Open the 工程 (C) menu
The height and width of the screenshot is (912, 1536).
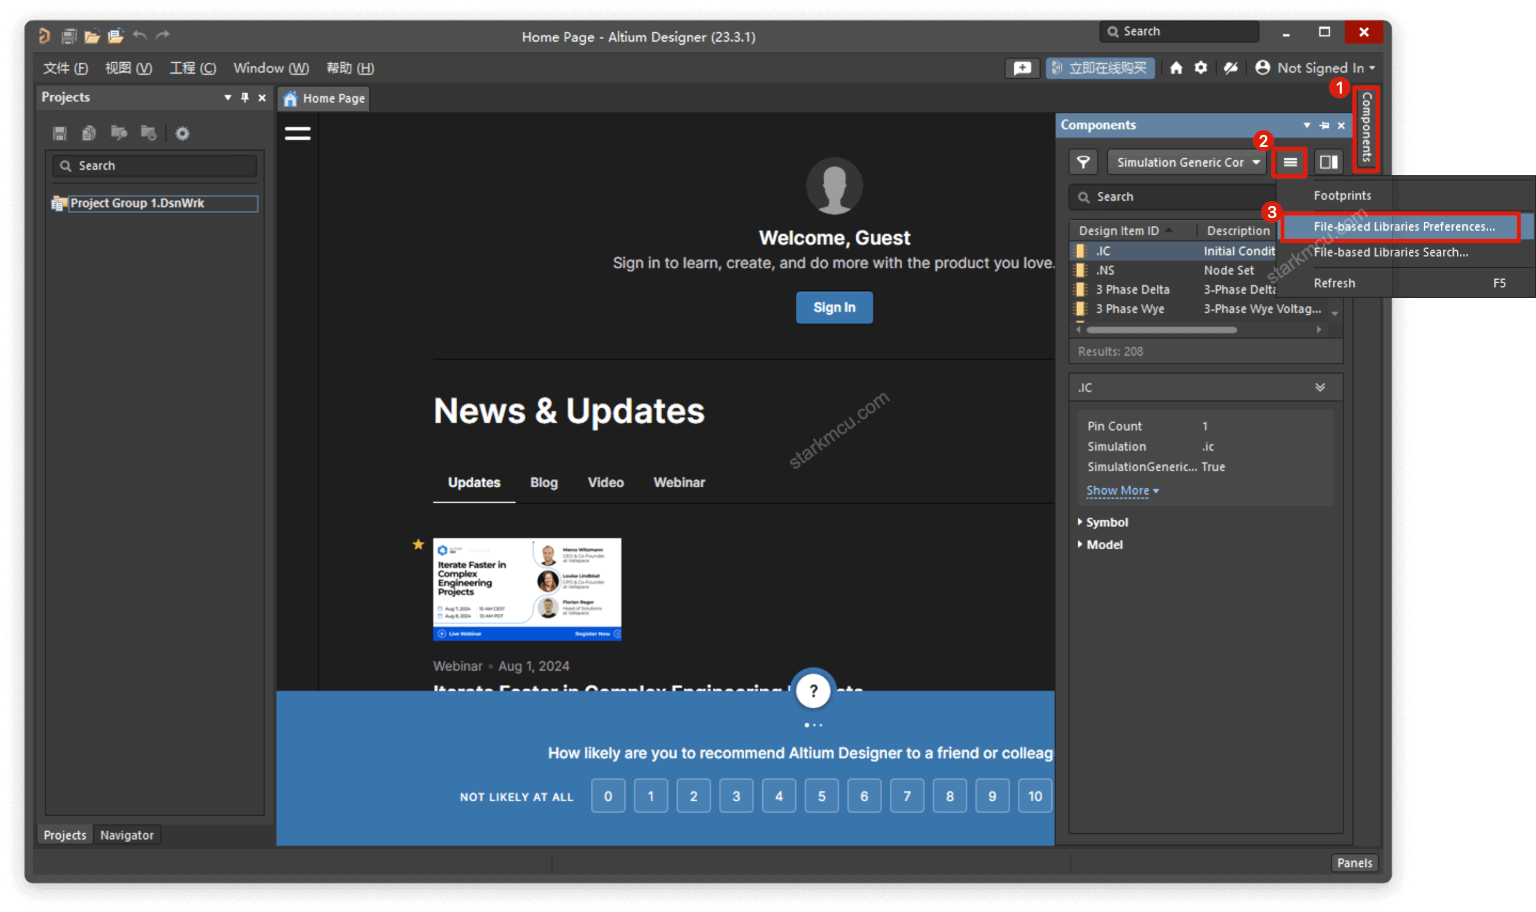pyautogui.click(x=192, y=68)
